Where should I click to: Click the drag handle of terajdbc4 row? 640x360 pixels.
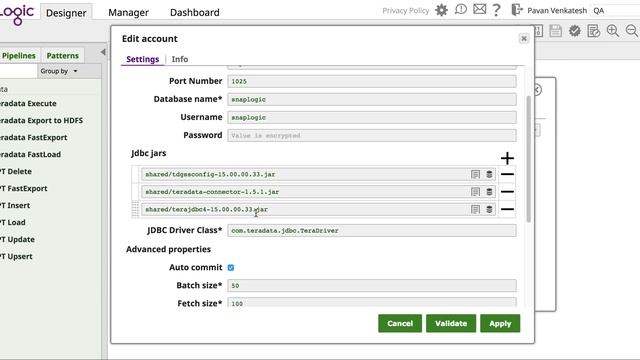(136, 209)
